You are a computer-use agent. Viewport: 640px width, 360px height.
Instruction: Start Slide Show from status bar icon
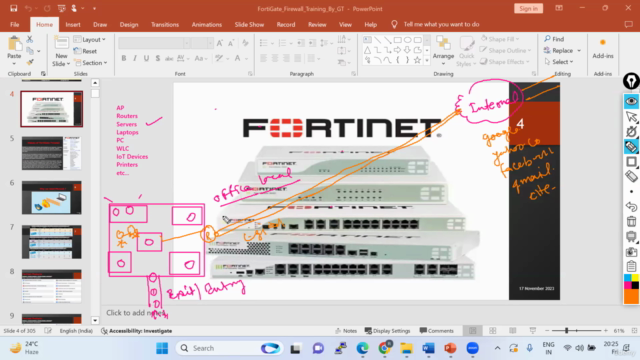click(x=533, y=331)
